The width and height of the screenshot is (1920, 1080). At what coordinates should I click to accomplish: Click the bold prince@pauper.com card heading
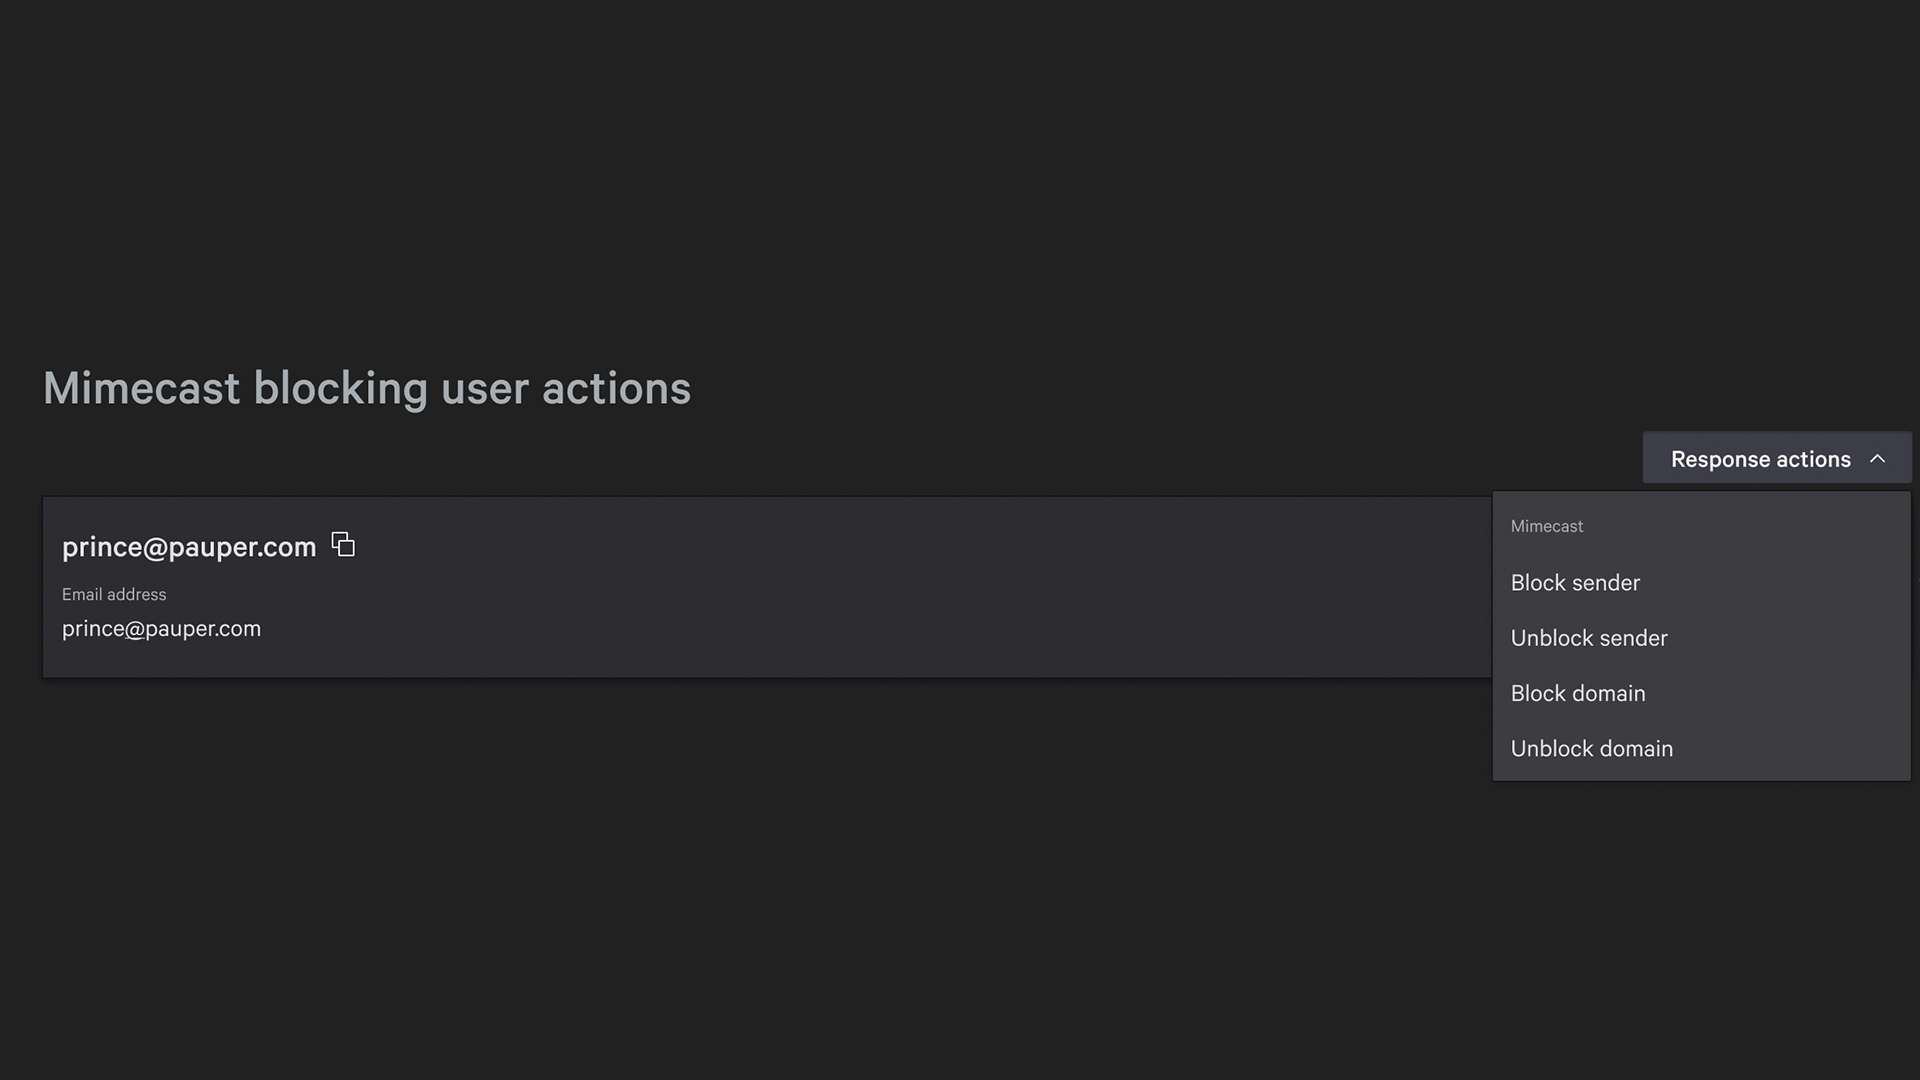[189, 547]
